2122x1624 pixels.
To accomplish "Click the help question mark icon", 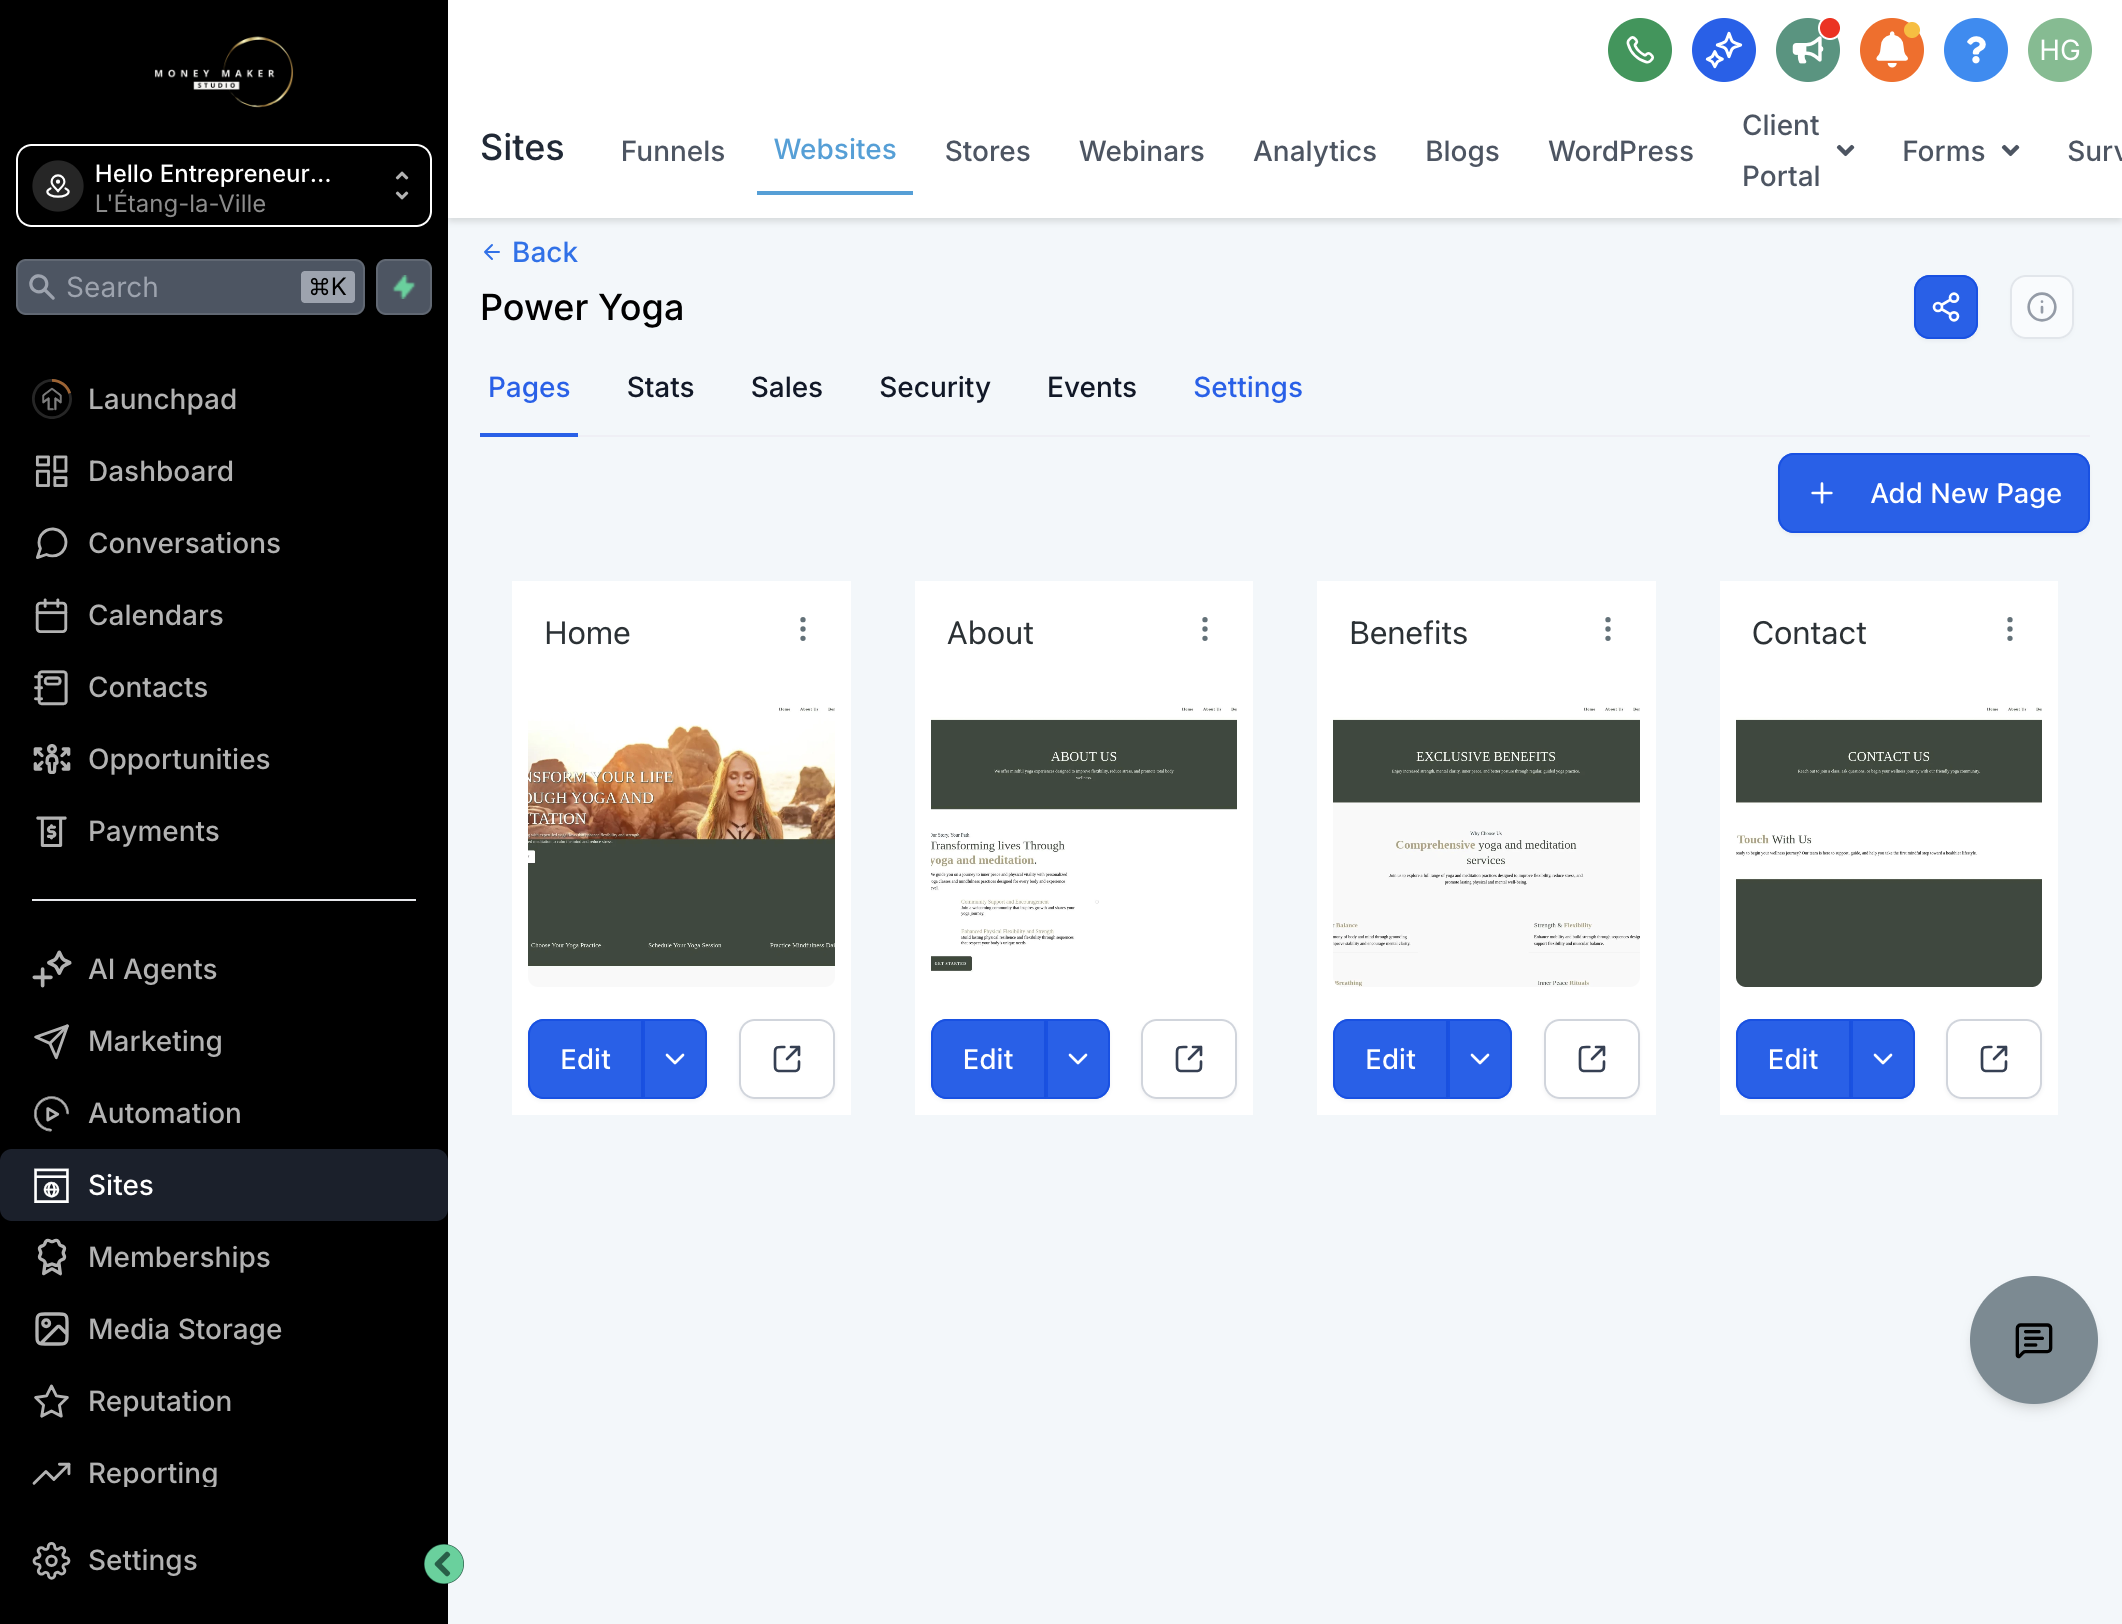I will [x=1975, y=50].
